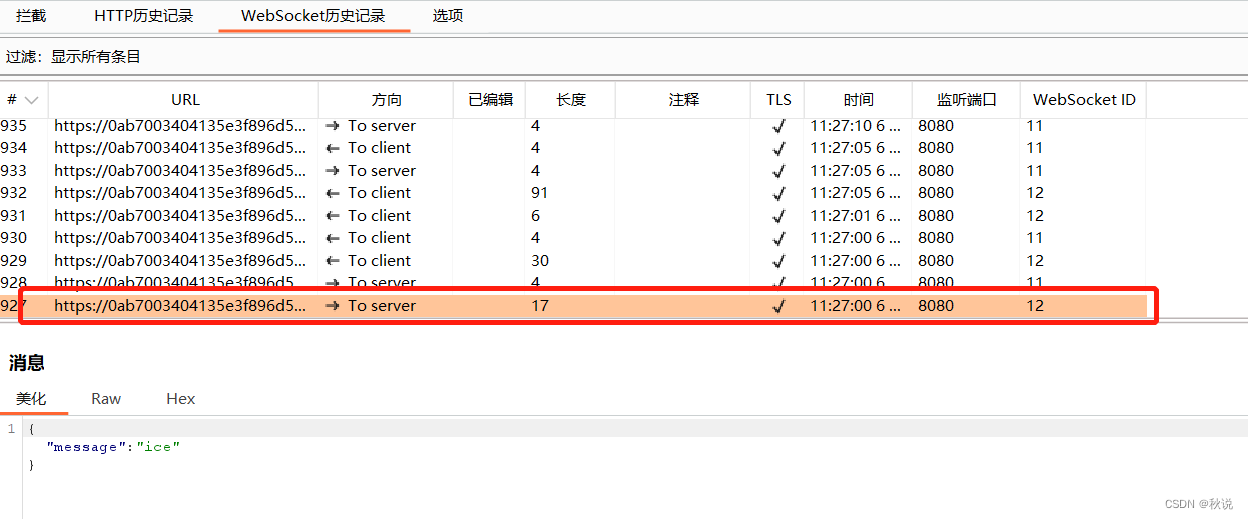Select row 929 with length 30

(x=573, y=261)
